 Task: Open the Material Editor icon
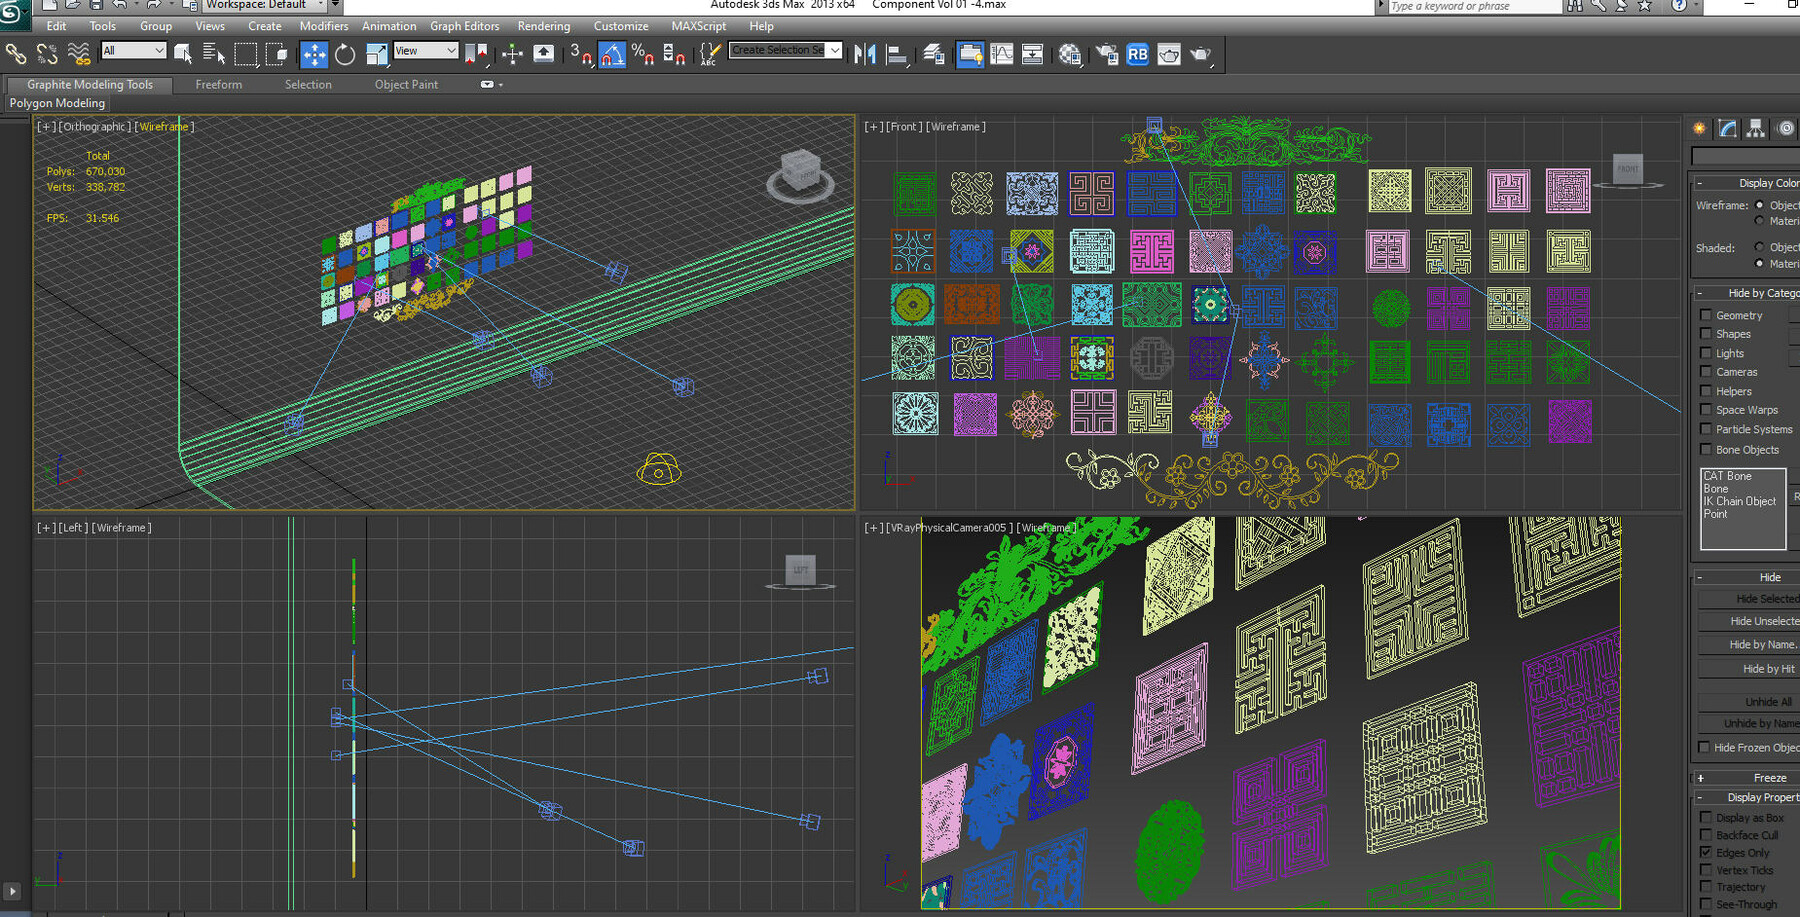coord(1070,54)
